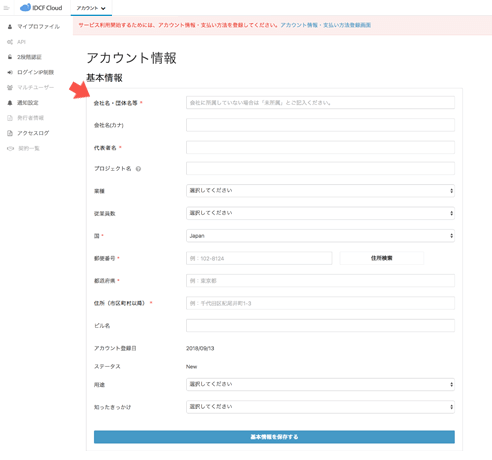Screen dimensions: 492x460
Task: Toggle the sidebar hamburger icon
Action: pos(6,8)
